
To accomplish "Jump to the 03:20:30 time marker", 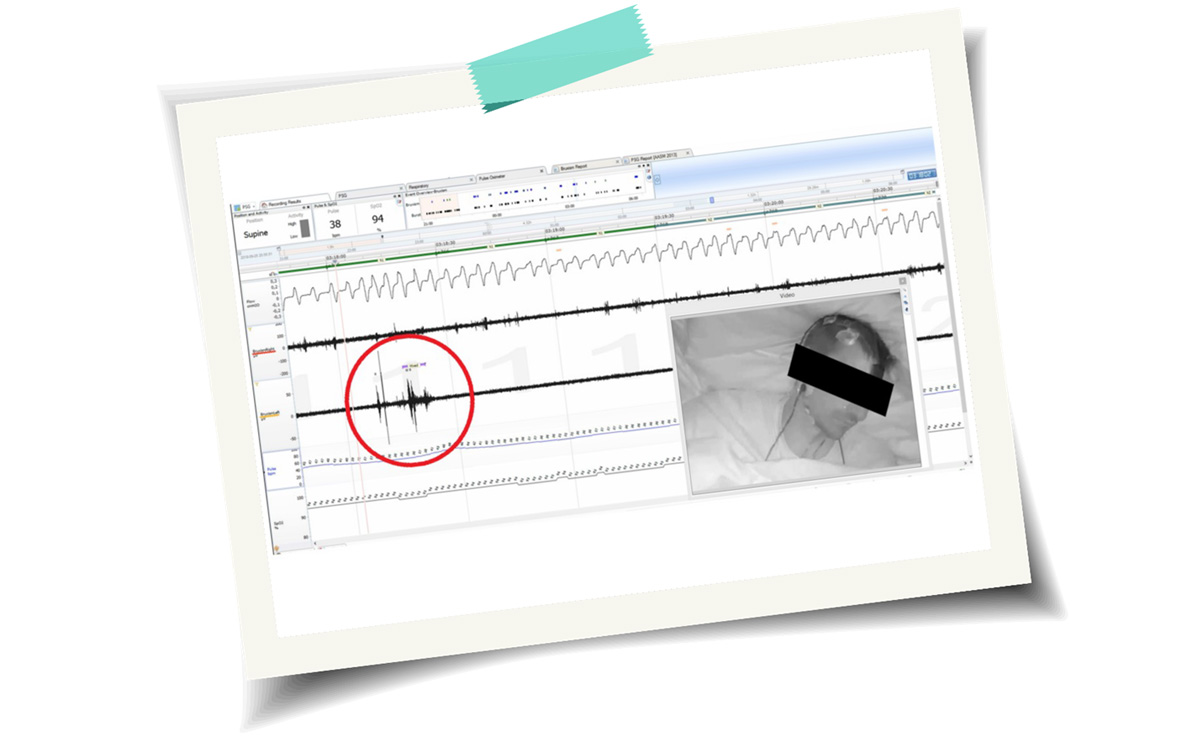I will click(883, 190).
